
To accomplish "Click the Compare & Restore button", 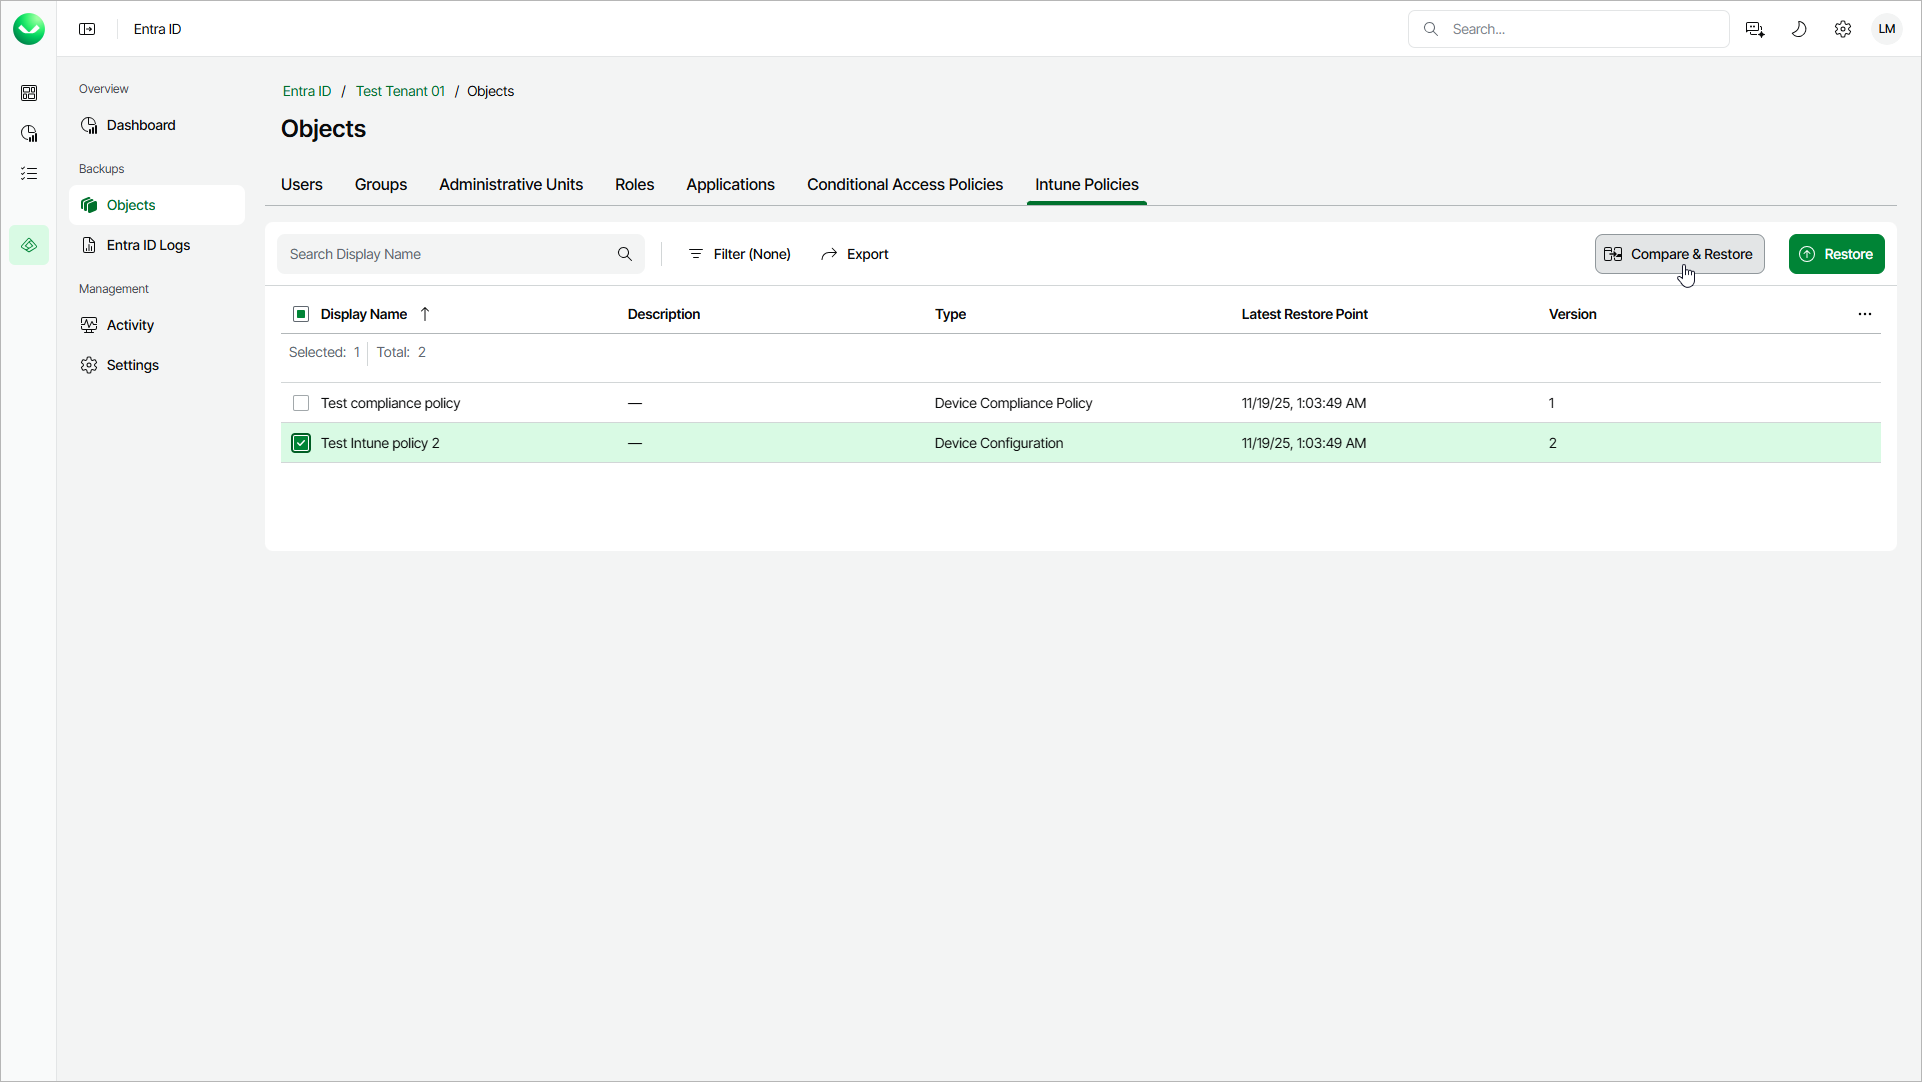I will pos(1680,254).
